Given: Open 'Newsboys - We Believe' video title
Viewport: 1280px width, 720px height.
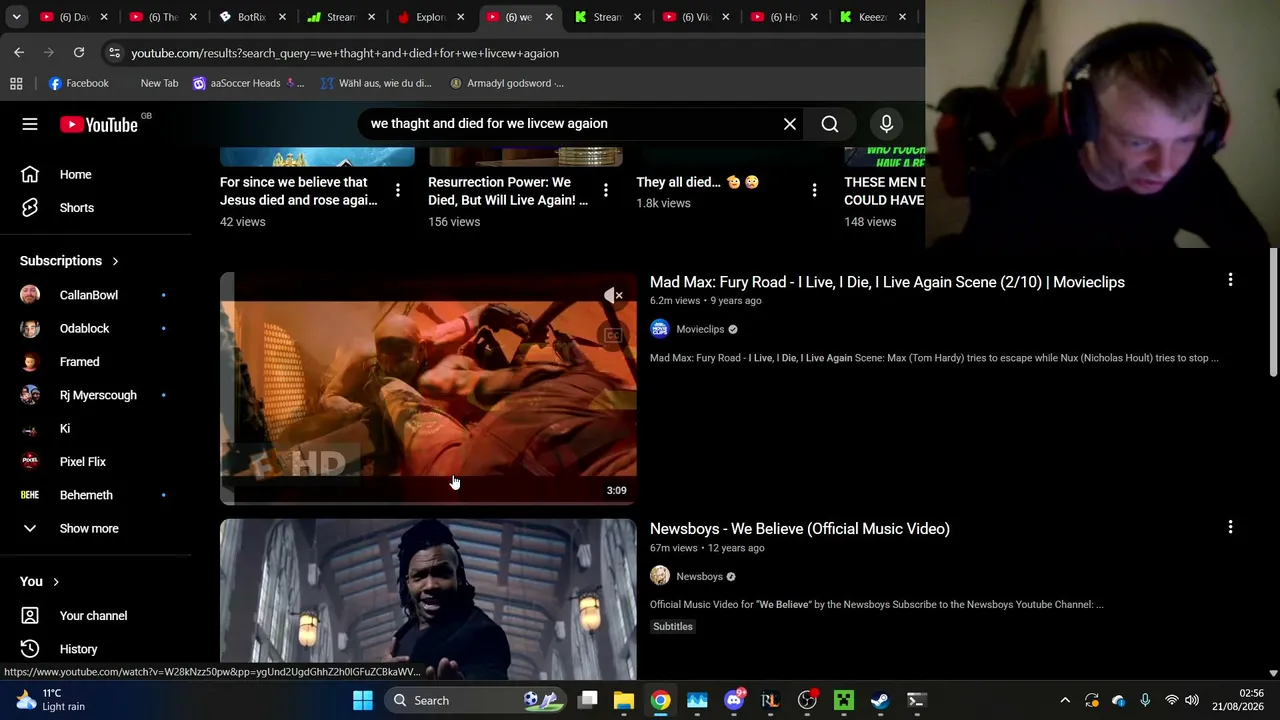Looking at the screenshot, I should (800, 529).
